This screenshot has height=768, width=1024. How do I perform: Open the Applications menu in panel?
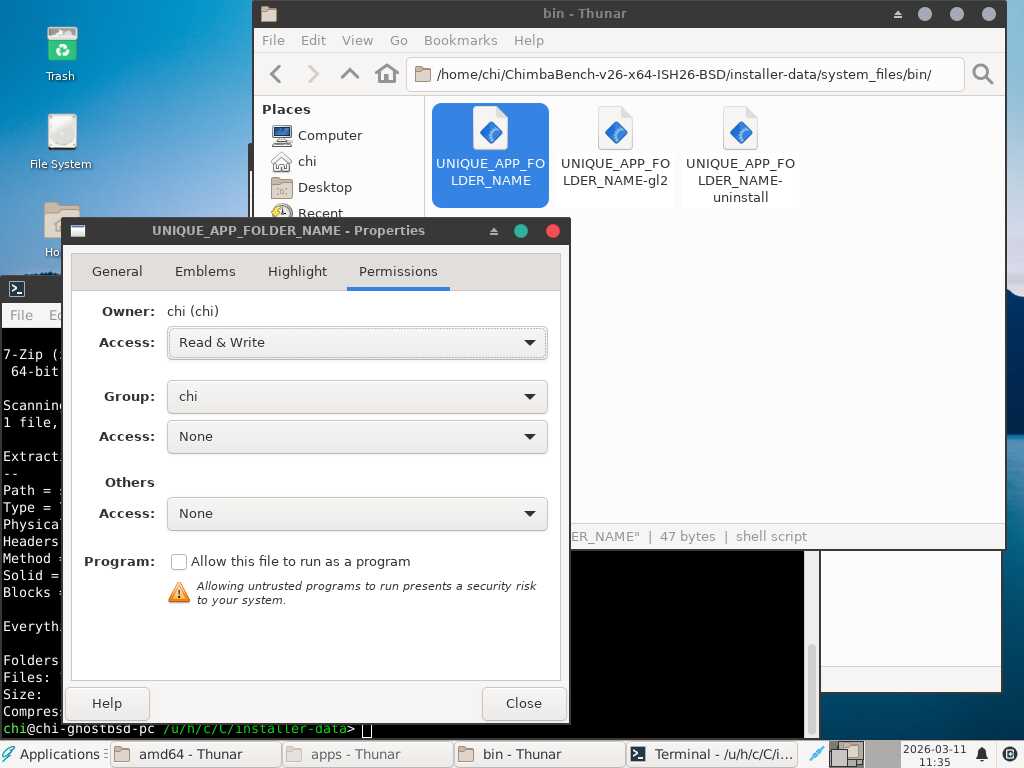(x=54, y=754)
